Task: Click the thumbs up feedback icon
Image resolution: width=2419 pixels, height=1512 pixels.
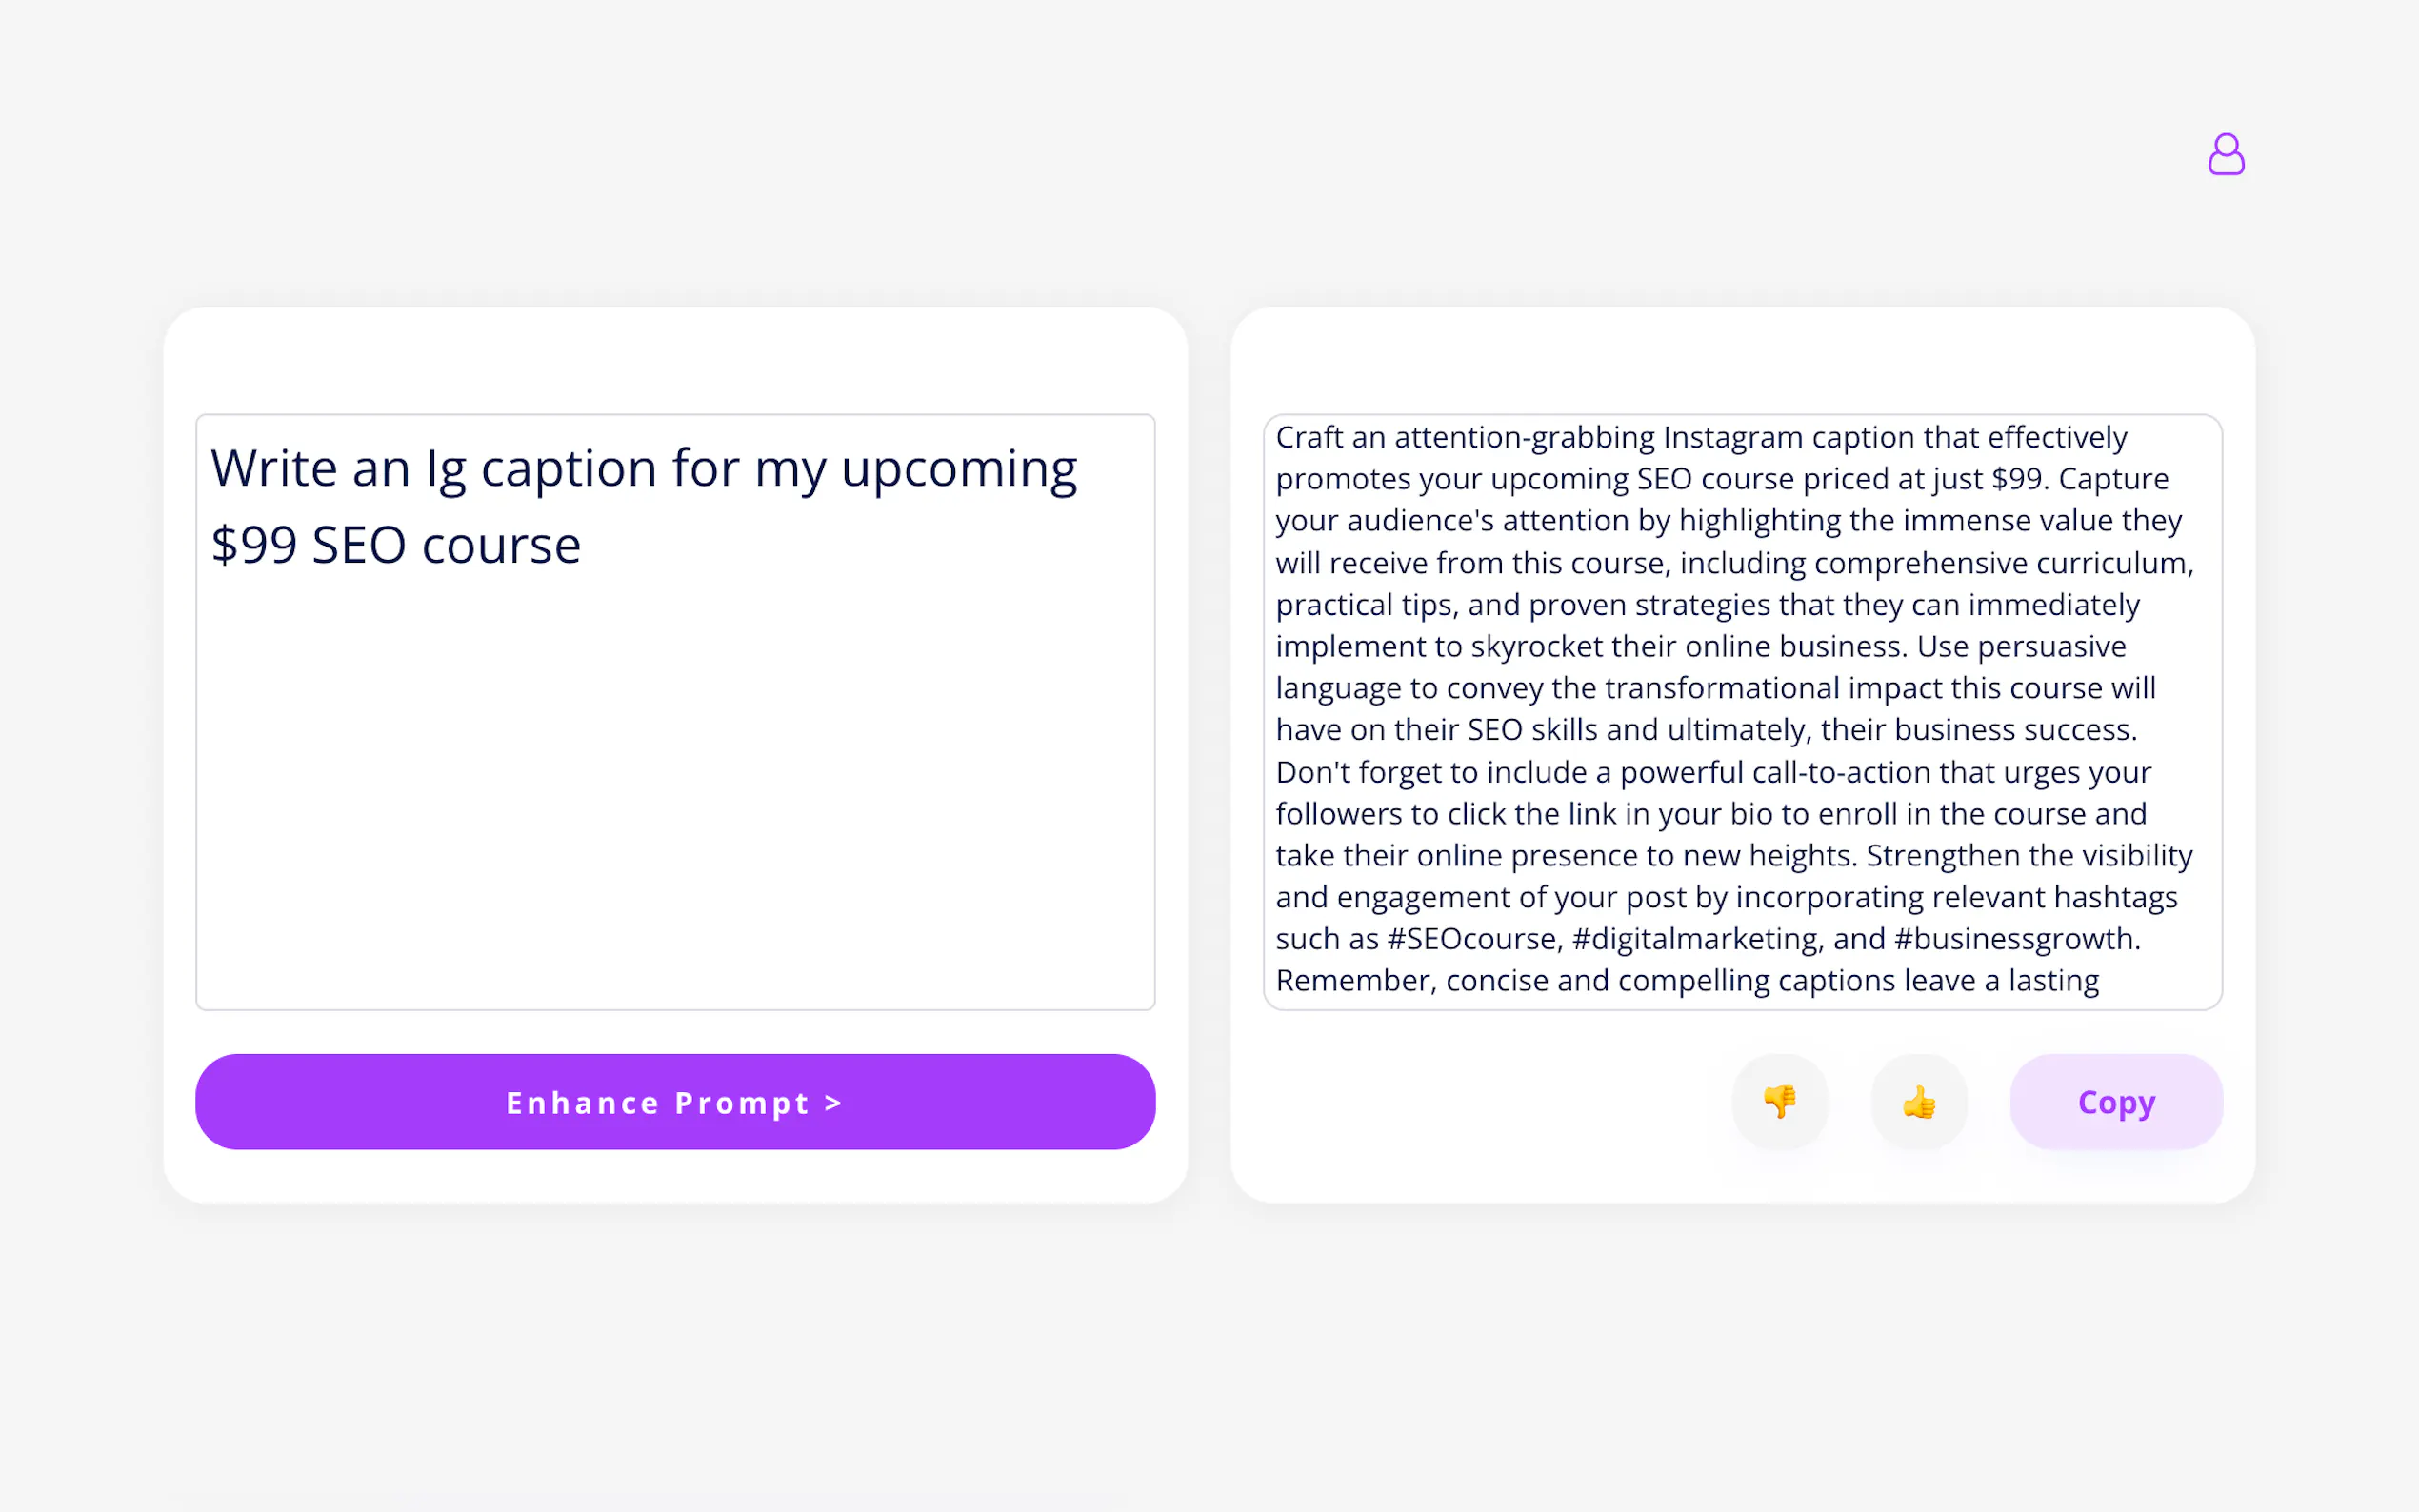Action: 1919,1101
